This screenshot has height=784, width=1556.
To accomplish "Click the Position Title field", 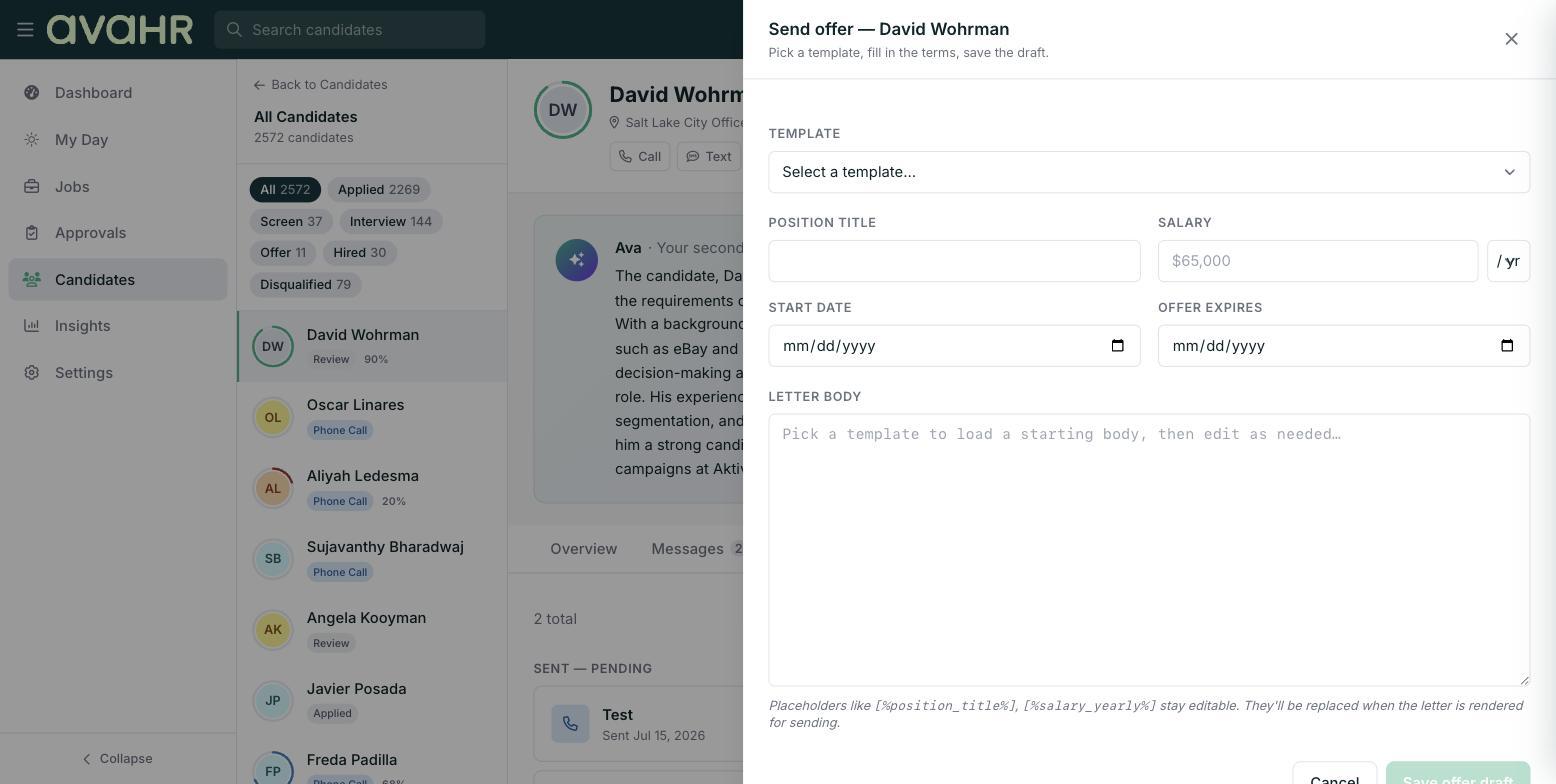I will tap(954, 261).
